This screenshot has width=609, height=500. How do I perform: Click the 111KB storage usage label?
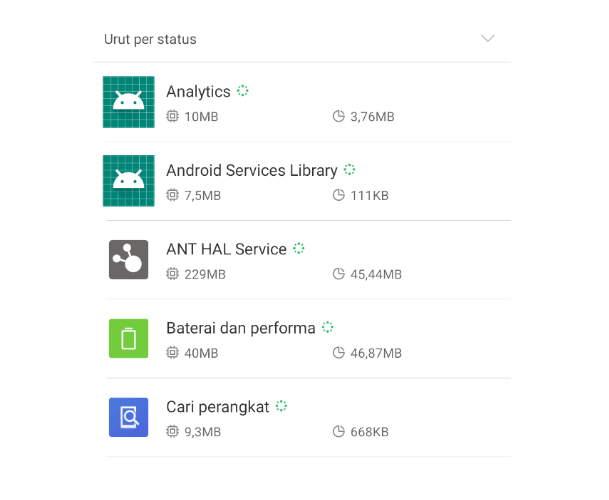pyautogui.click(x=369, y=195)
